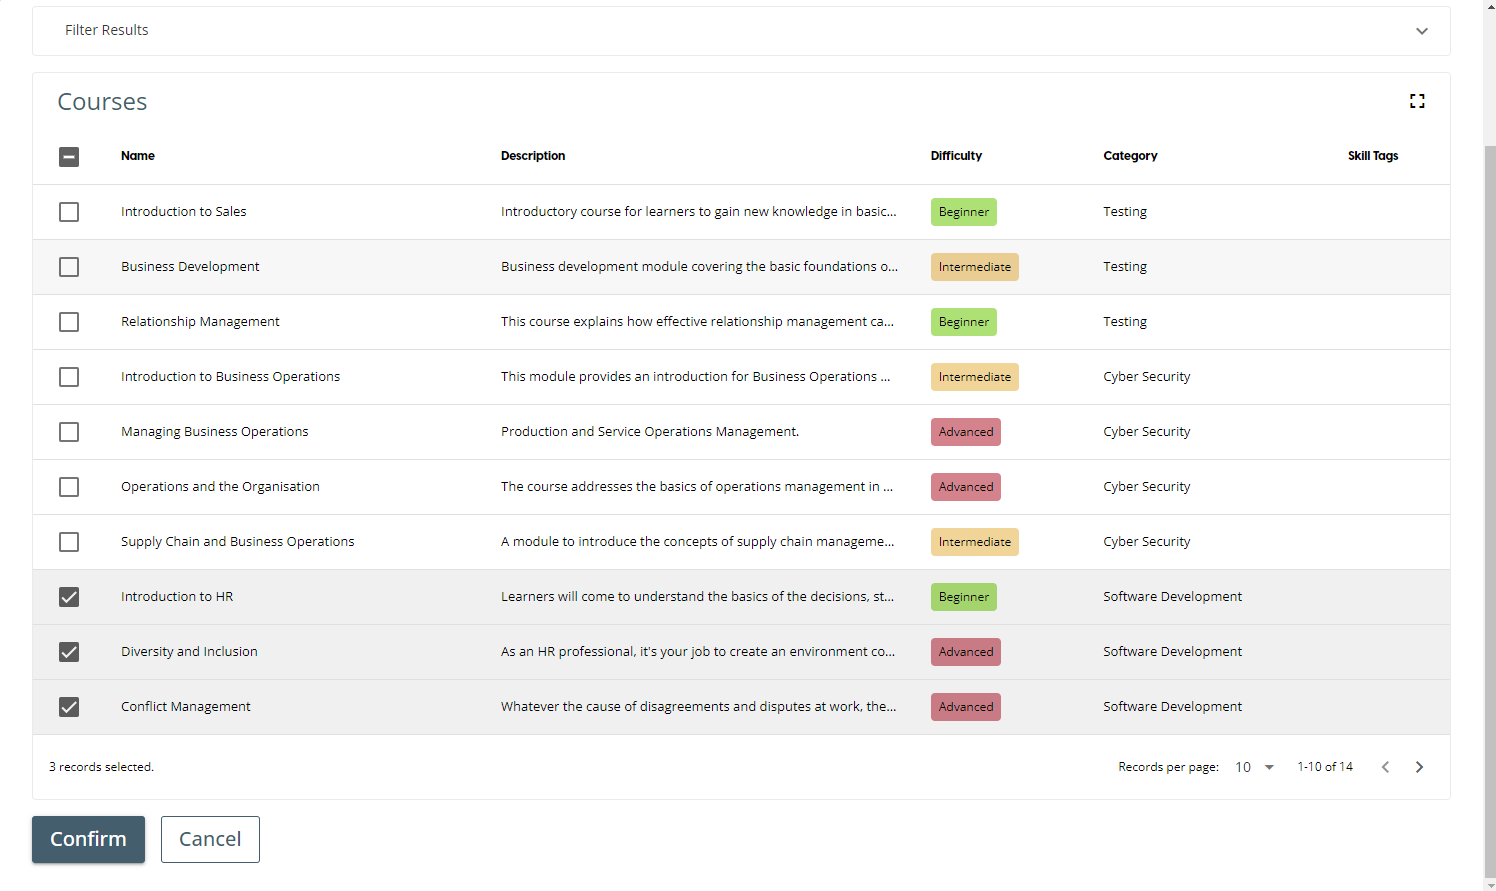Image resolution: width=1496 pixels, height=891 pixels.
Task: Check the Operations and the Organisation checkbox
Action: [x=69, y=487]
